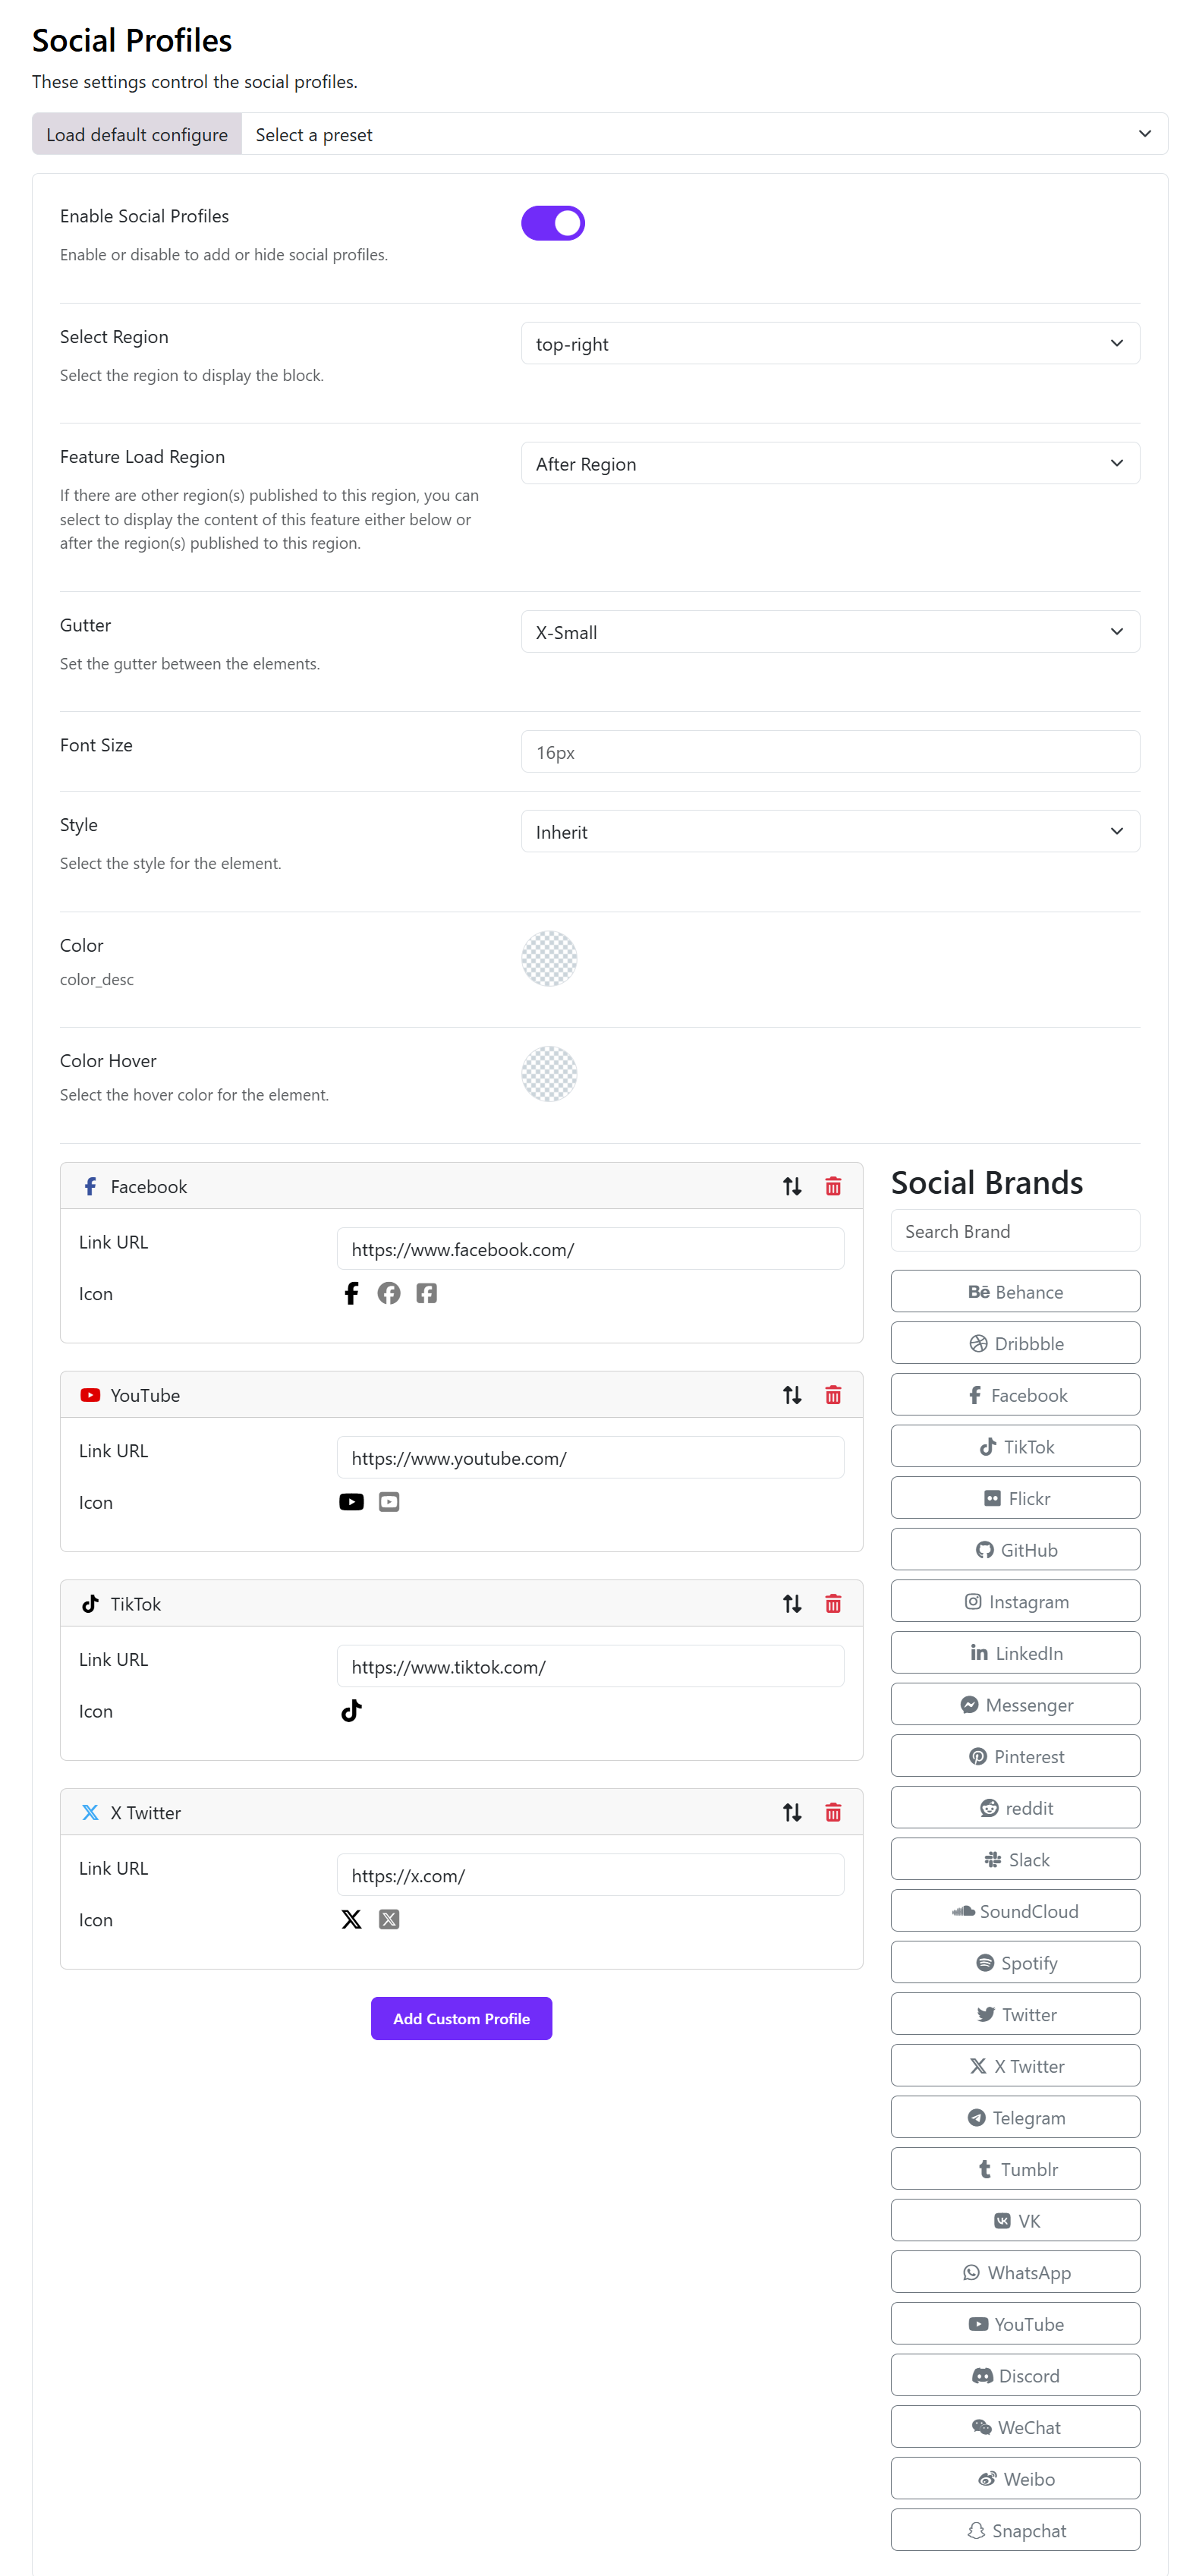Edit the YouTube Link URL field
1196x2576 pixels.
pyautogui.click(x=590, y=1458)
